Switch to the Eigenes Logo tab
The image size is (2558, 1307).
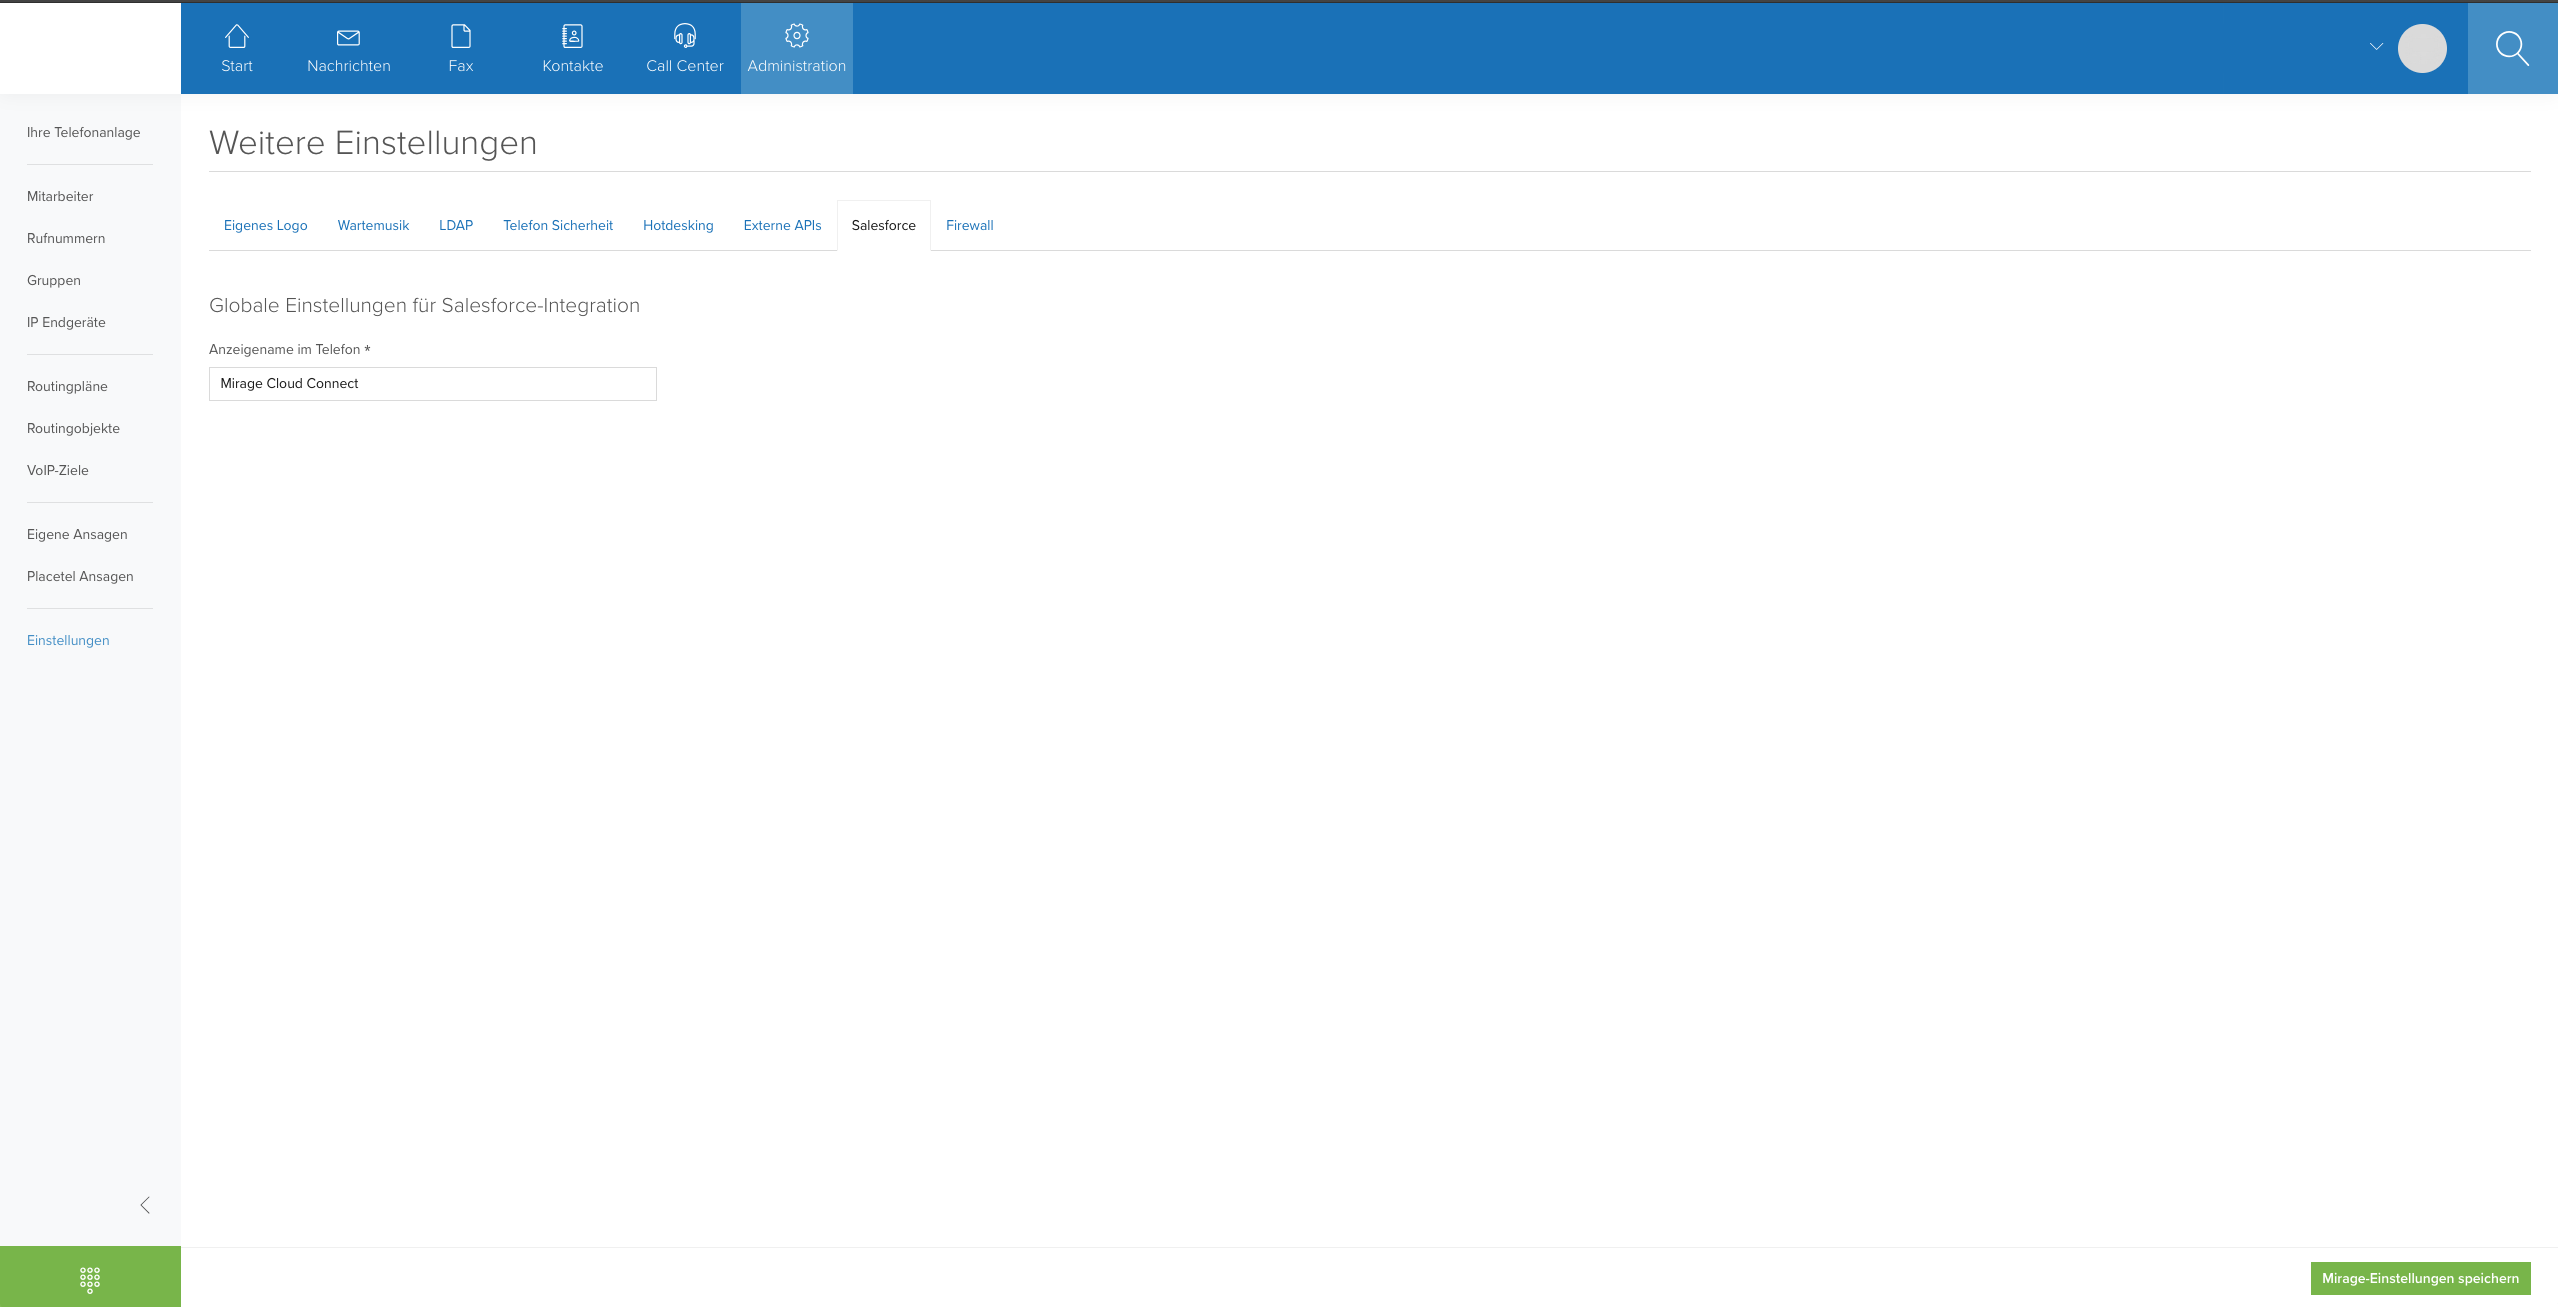pos(266,225)
